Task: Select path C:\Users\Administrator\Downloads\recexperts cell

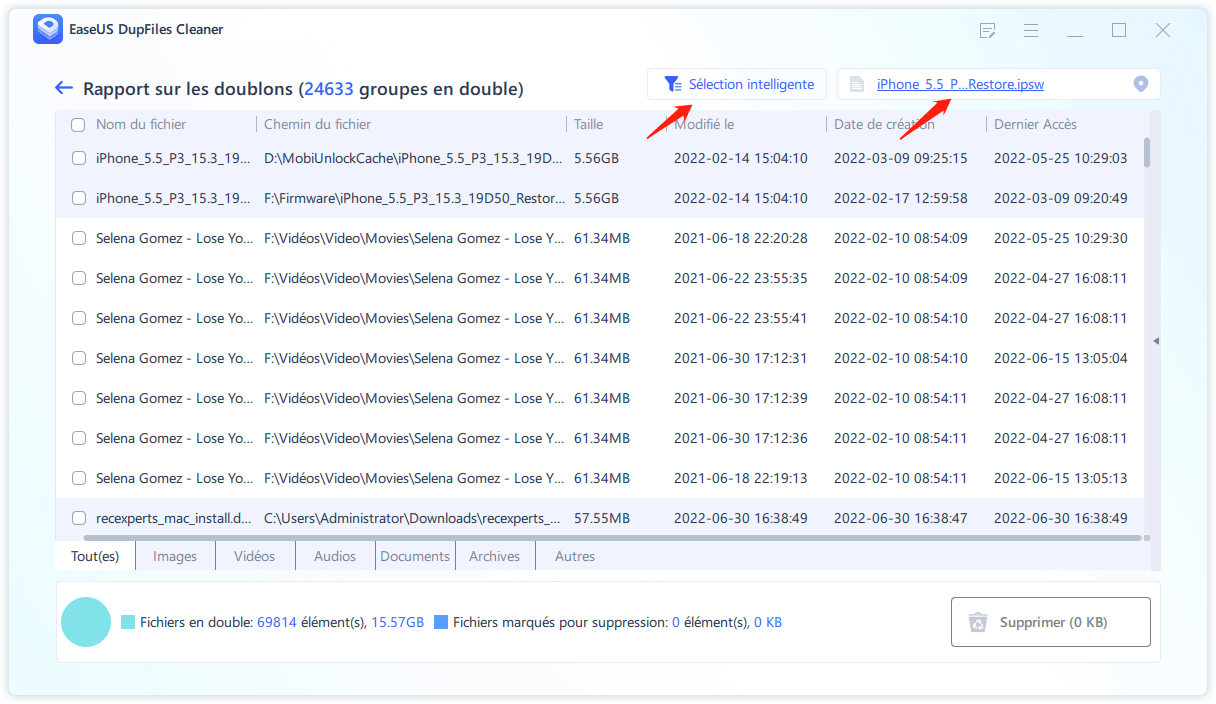Action: click(x=414, y=518)
